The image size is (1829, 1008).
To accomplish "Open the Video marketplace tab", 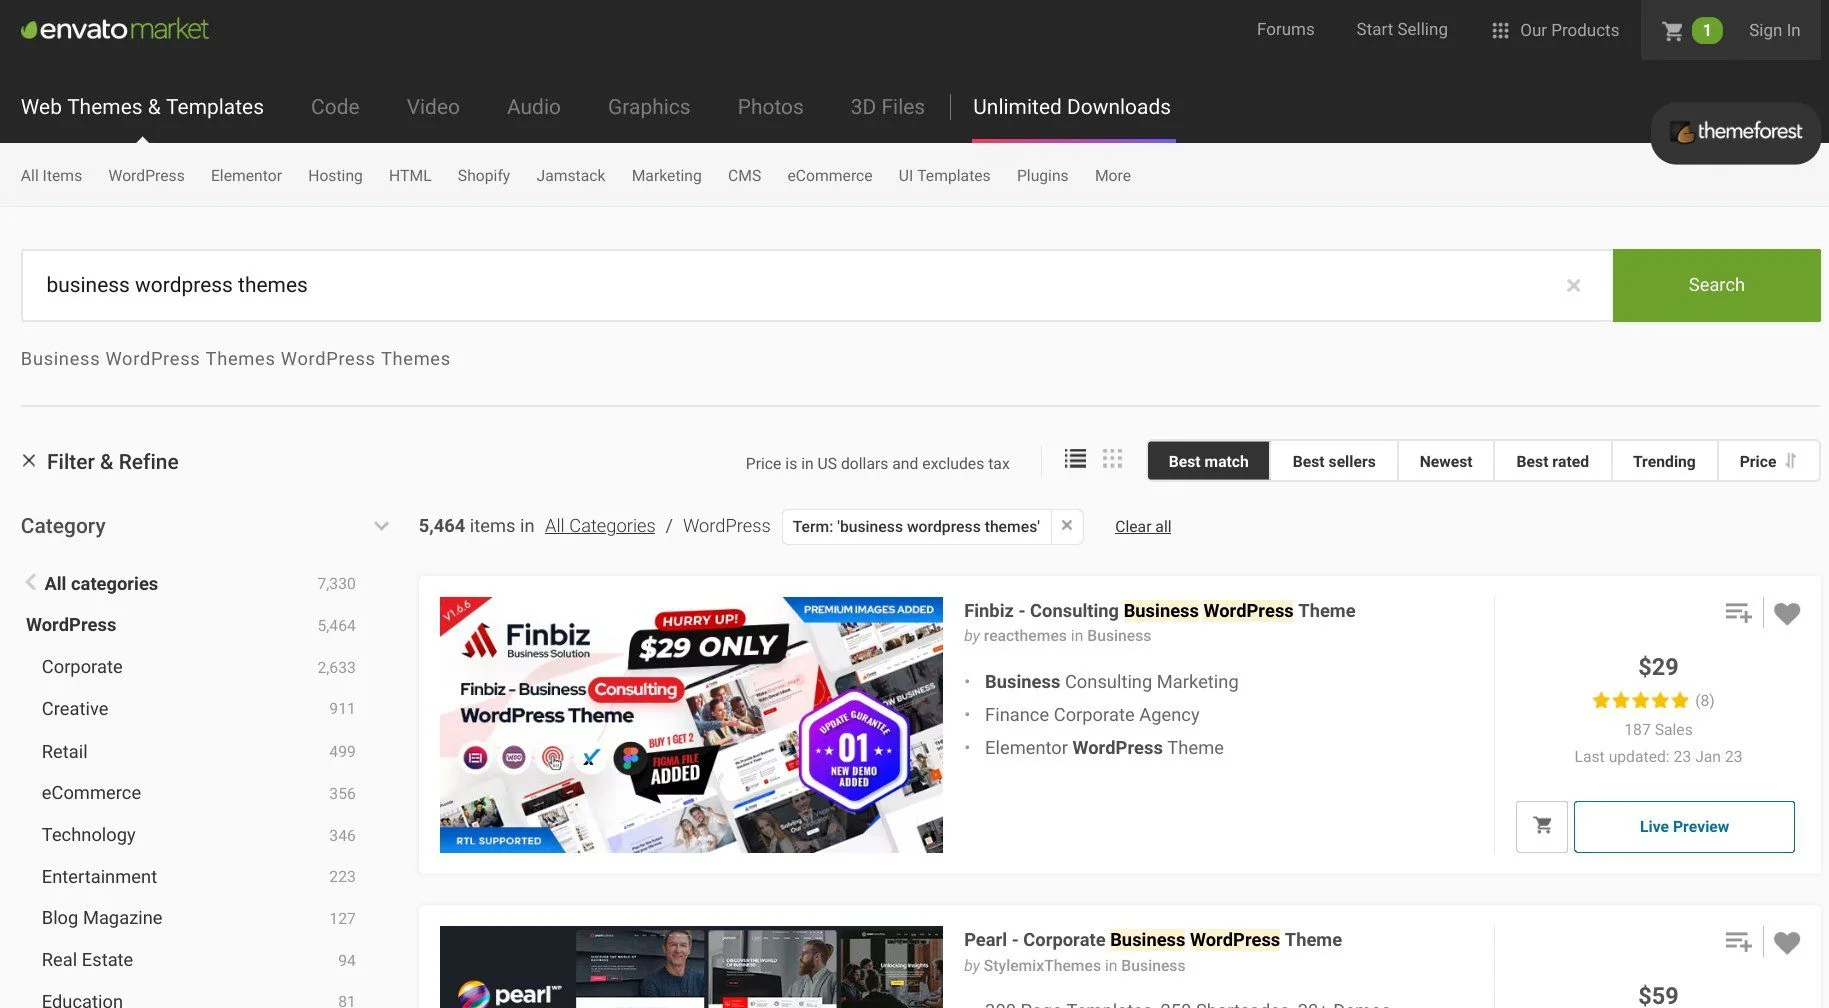I will coord(433,107).
